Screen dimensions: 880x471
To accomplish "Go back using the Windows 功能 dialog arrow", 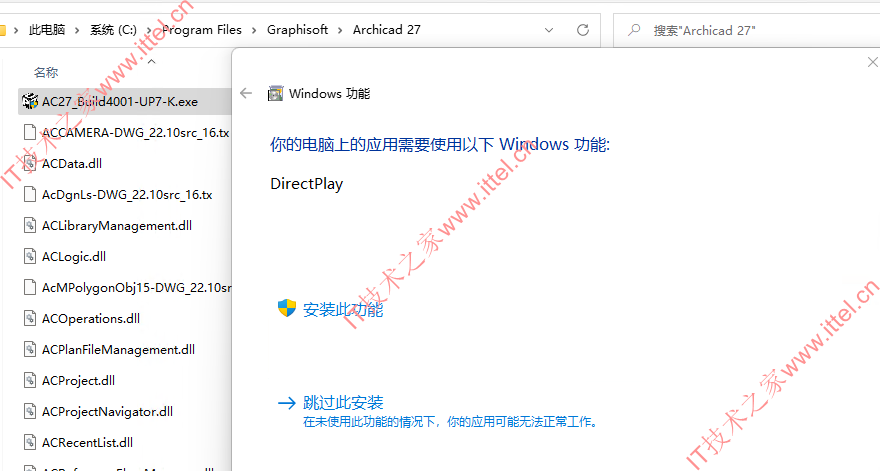I will coord(246,93).
